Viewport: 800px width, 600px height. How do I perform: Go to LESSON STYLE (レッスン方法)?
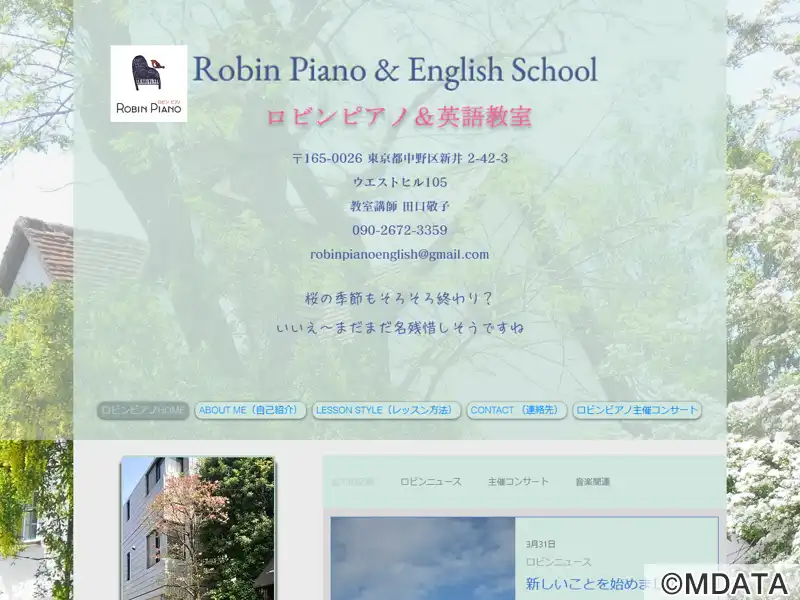(386, 410)
